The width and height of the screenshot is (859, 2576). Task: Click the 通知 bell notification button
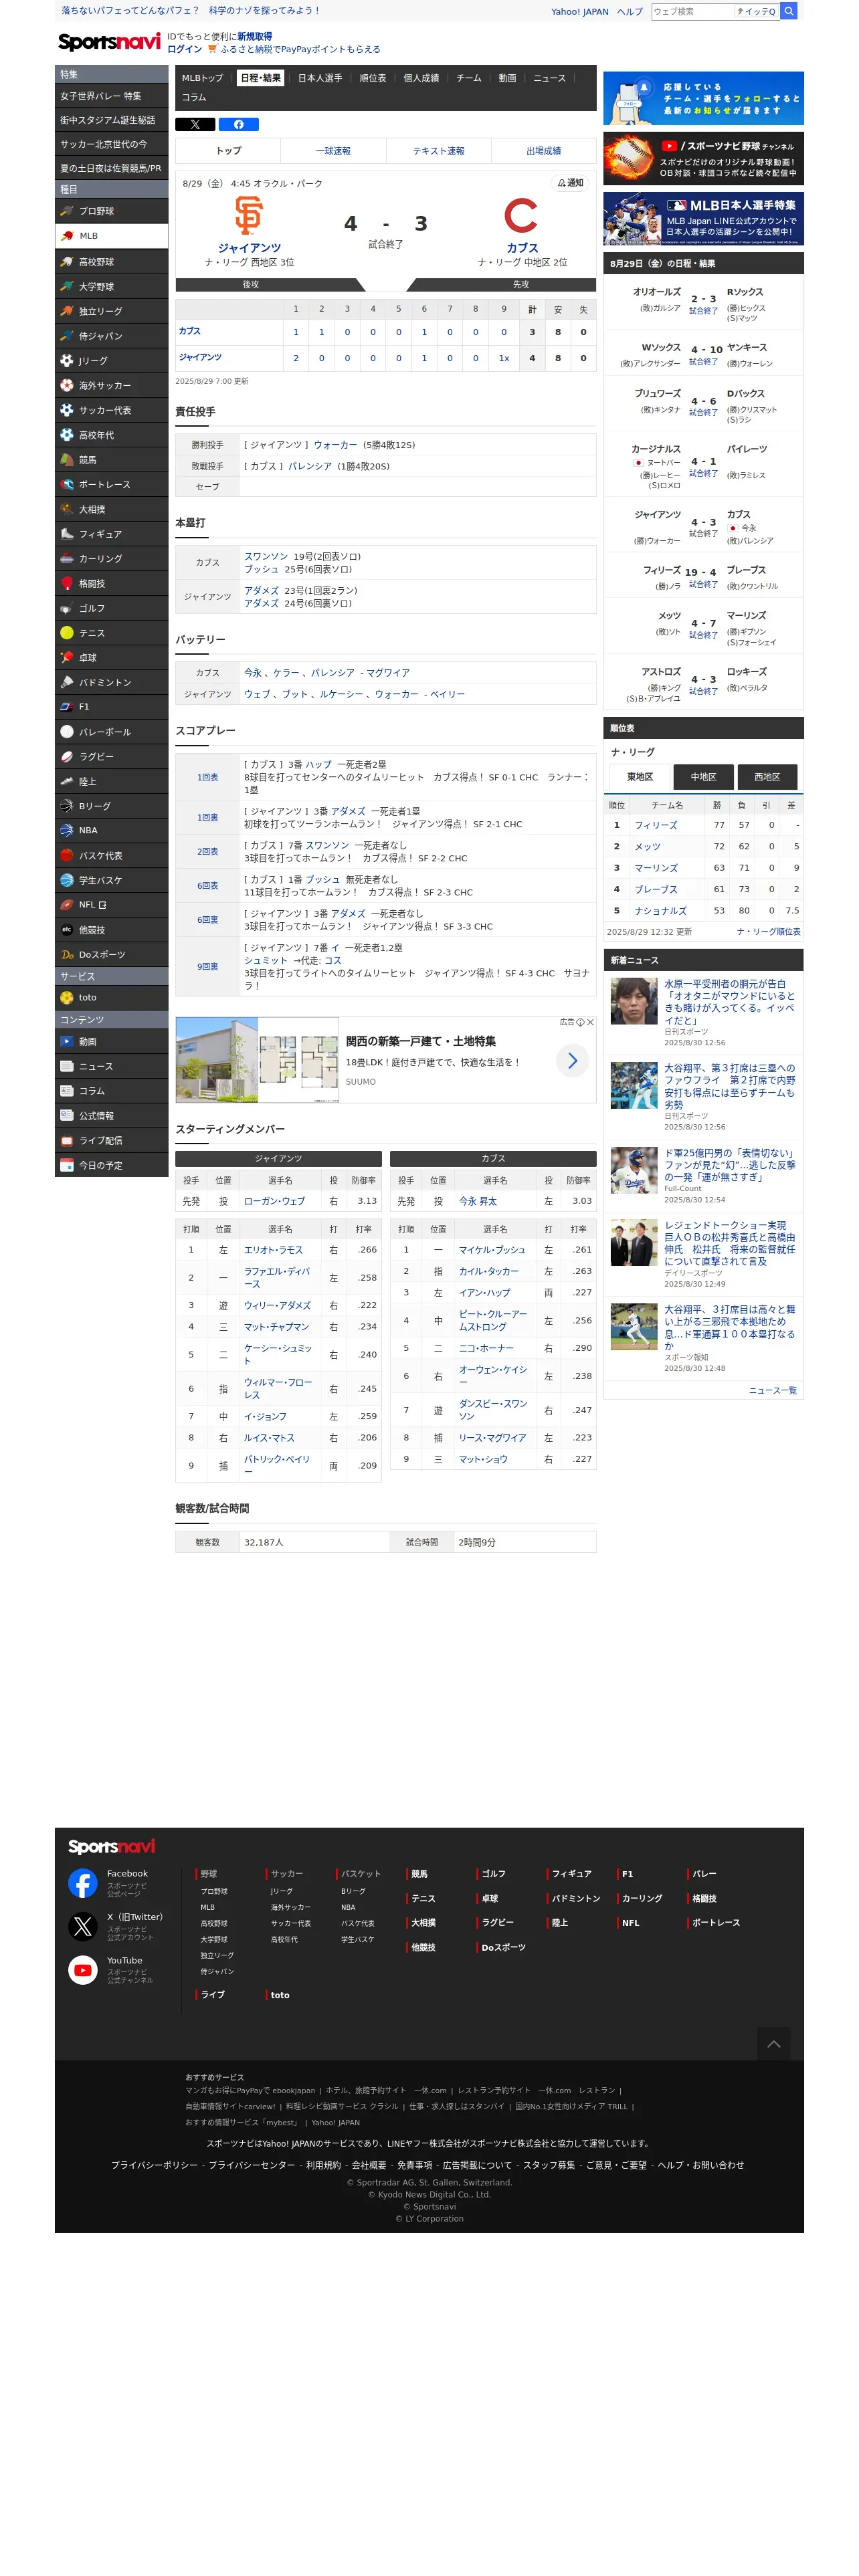tap(570, 183)
